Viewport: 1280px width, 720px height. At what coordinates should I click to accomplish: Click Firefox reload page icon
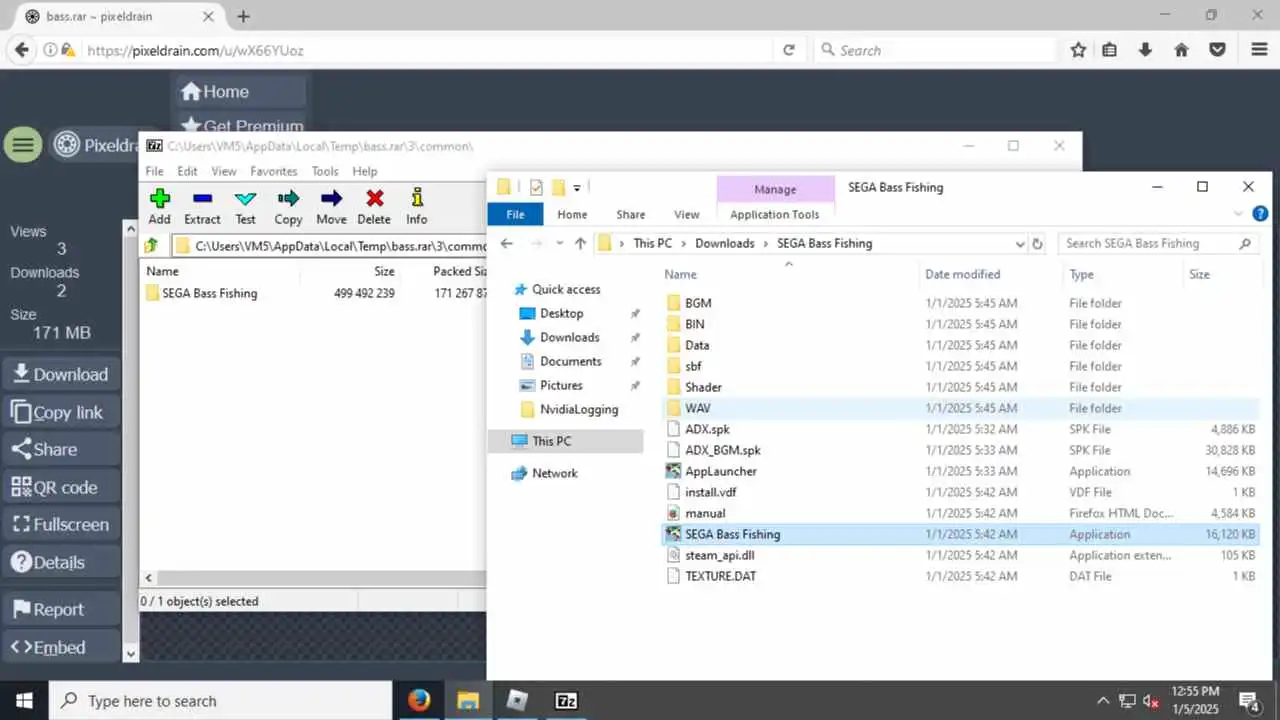(789, 50)
